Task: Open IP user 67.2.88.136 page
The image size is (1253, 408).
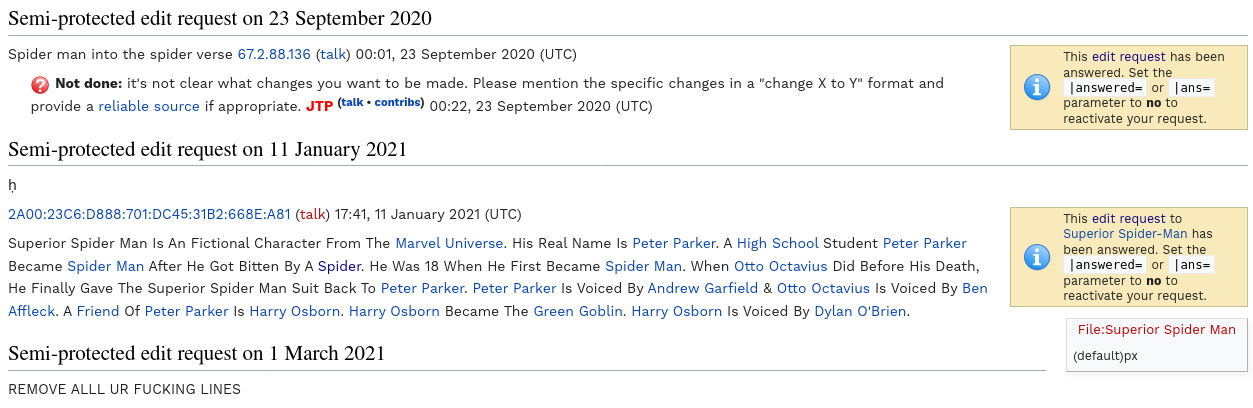Action: pyautogui.click(x=273, y=54)
